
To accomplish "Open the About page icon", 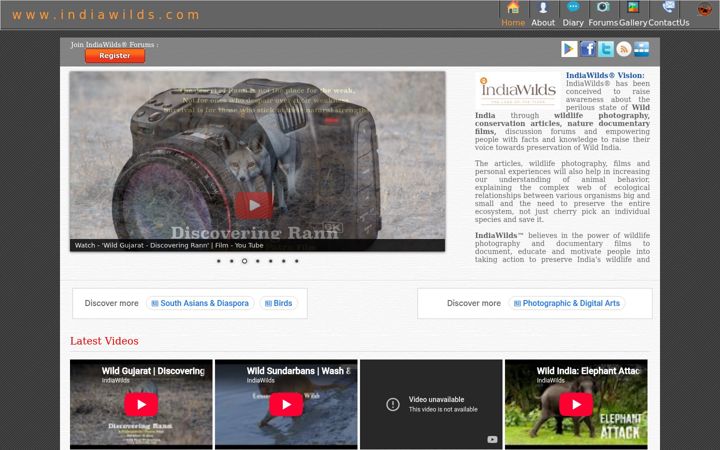I will click(x=543, y=7).
